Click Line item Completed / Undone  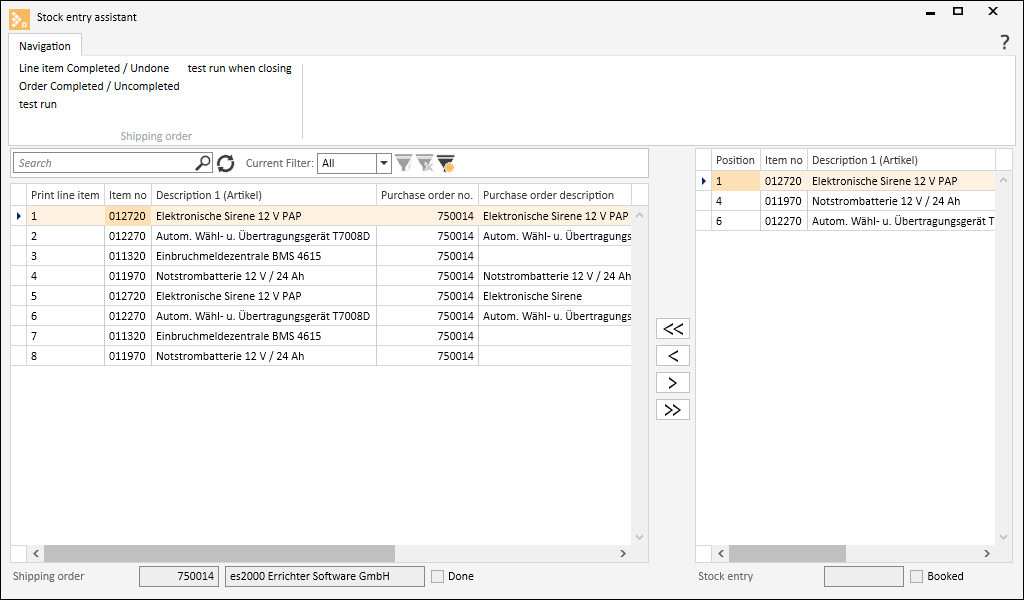(94, 68)
